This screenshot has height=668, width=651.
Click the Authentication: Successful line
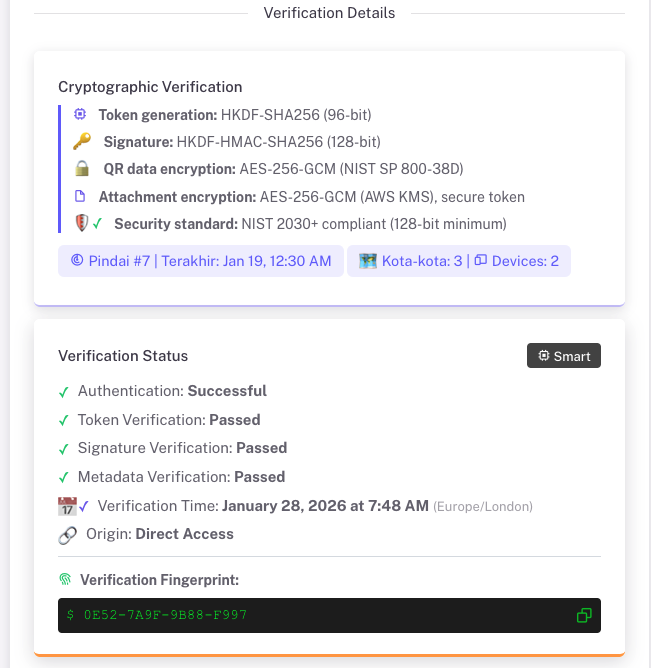pos(172,391)
